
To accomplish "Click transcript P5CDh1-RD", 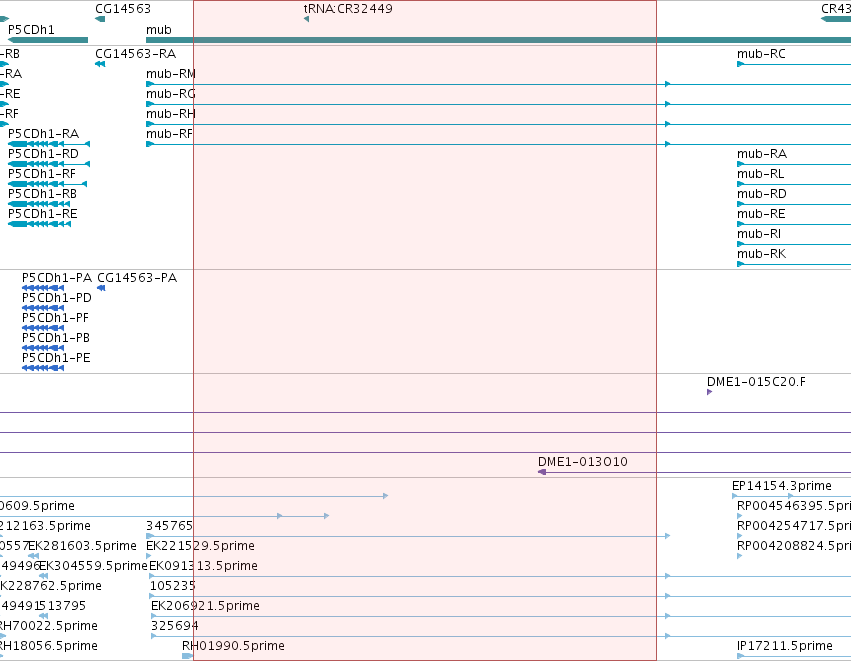I will pyautogui.click(x=43, y=154).
